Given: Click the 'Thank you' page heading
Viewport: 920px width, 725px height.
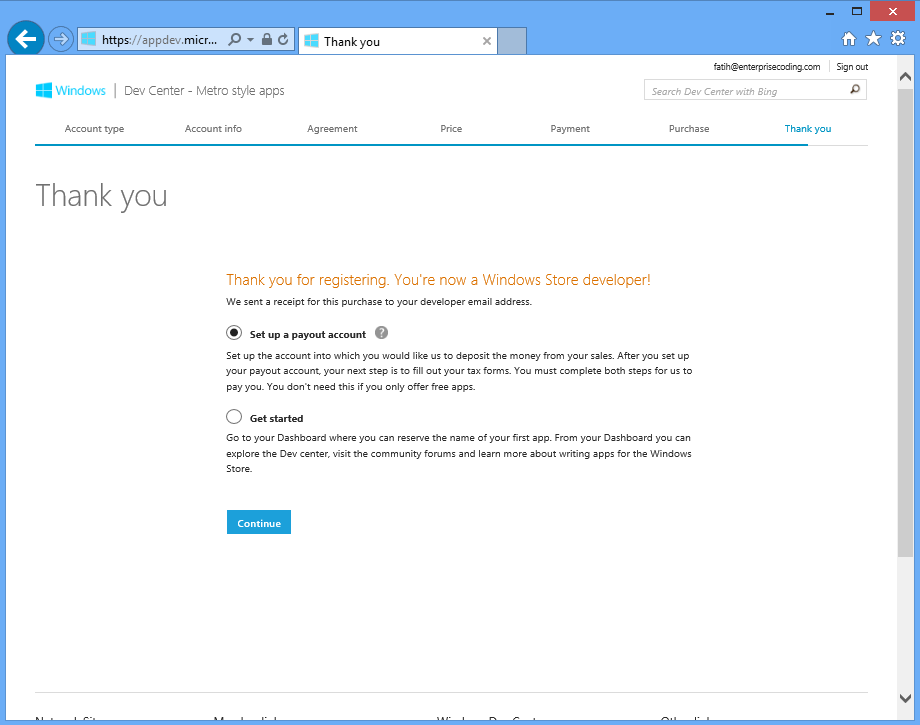Looking at the screenshot, I should pos(102,196).
